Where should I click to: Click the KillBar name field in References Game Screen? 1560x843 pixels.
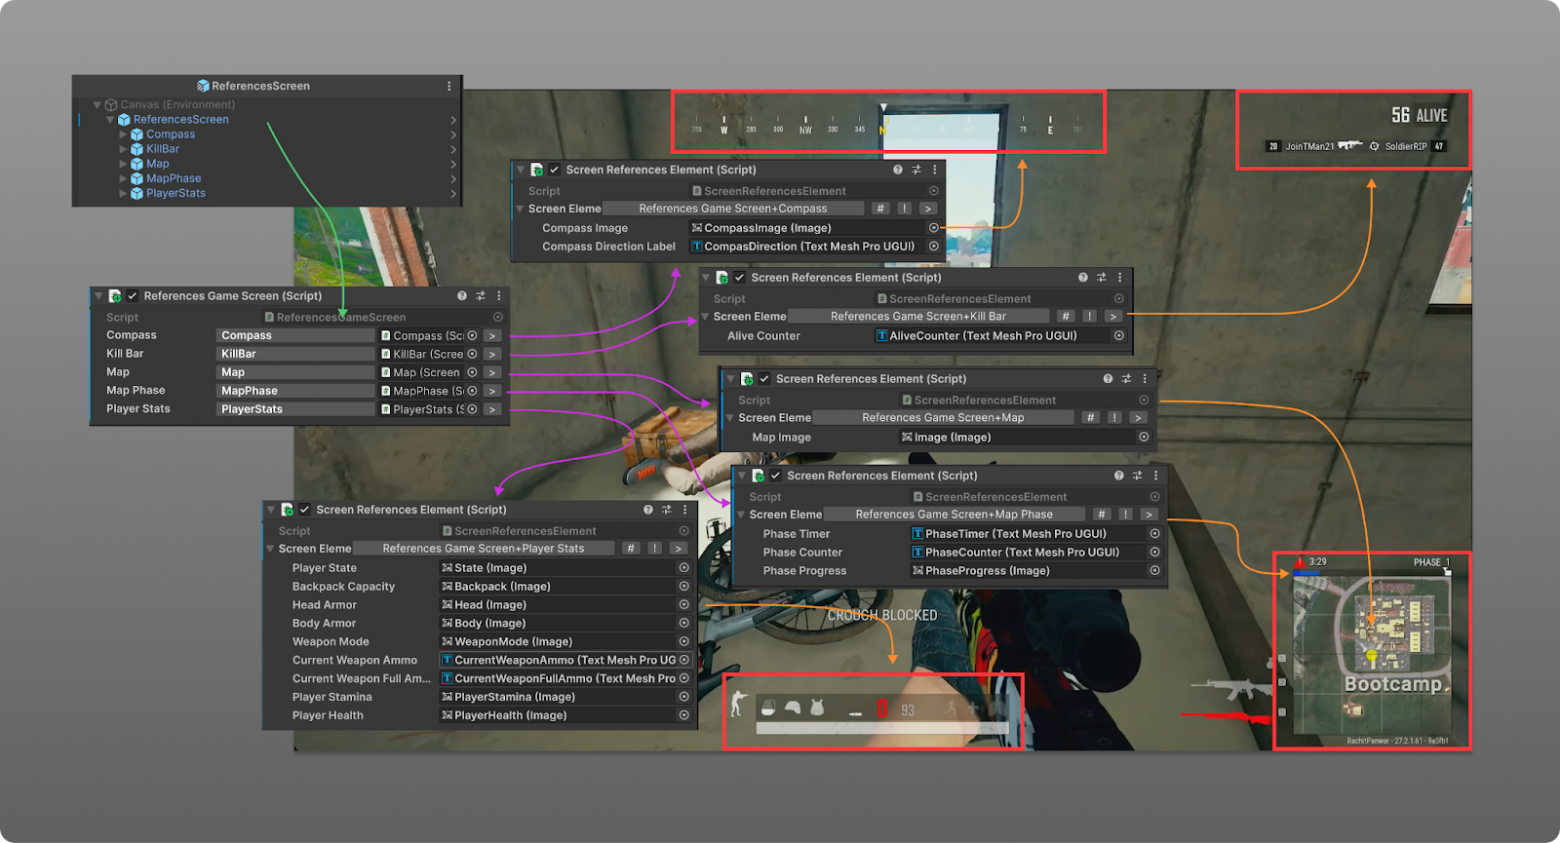pyautogui.click(x=295, y=354)
